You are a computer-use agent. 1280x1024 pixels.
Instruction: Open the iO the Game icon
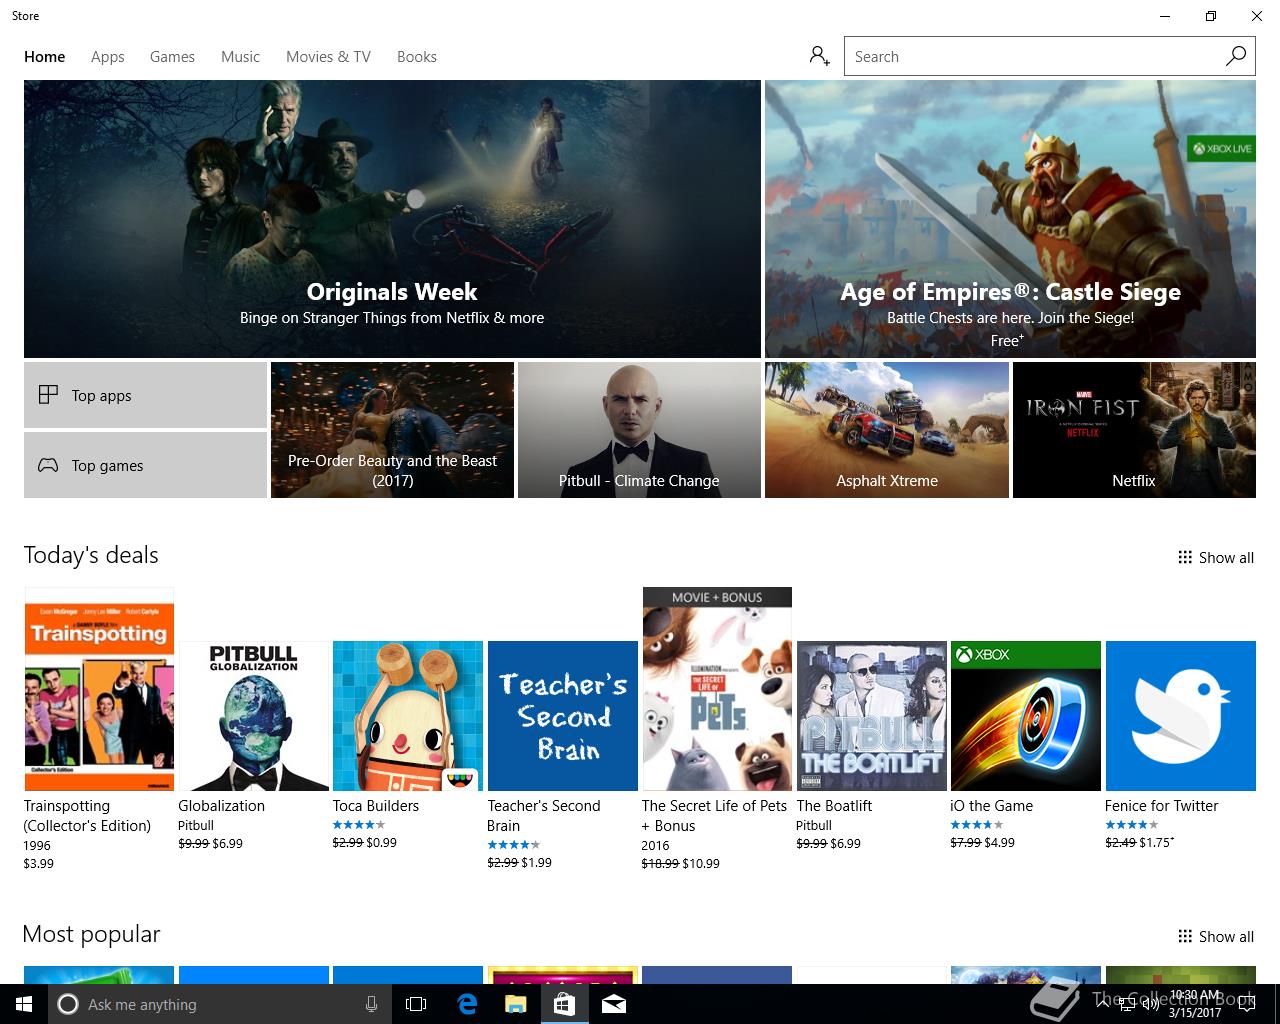point(1026,716)
